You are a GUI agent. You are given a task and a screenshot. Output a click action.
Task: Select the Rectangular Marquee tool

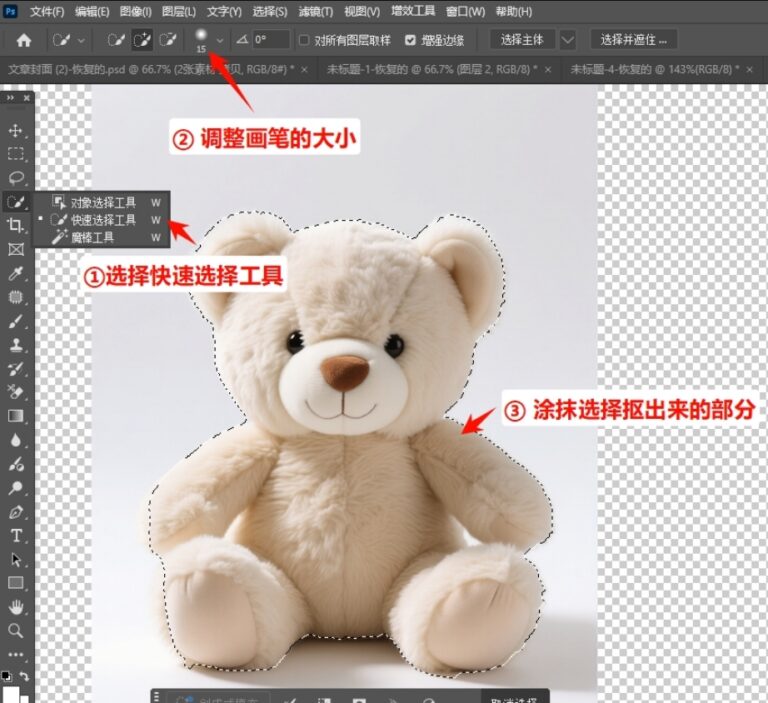(16, 154)
